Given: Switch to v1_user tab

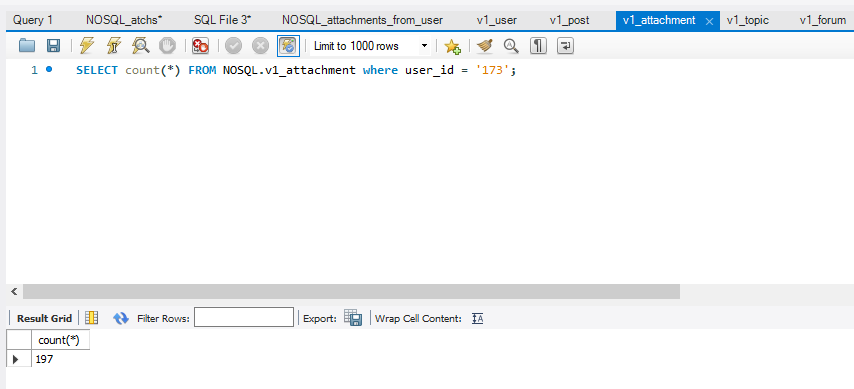Looking at the screenshot, I should [497, 20].
